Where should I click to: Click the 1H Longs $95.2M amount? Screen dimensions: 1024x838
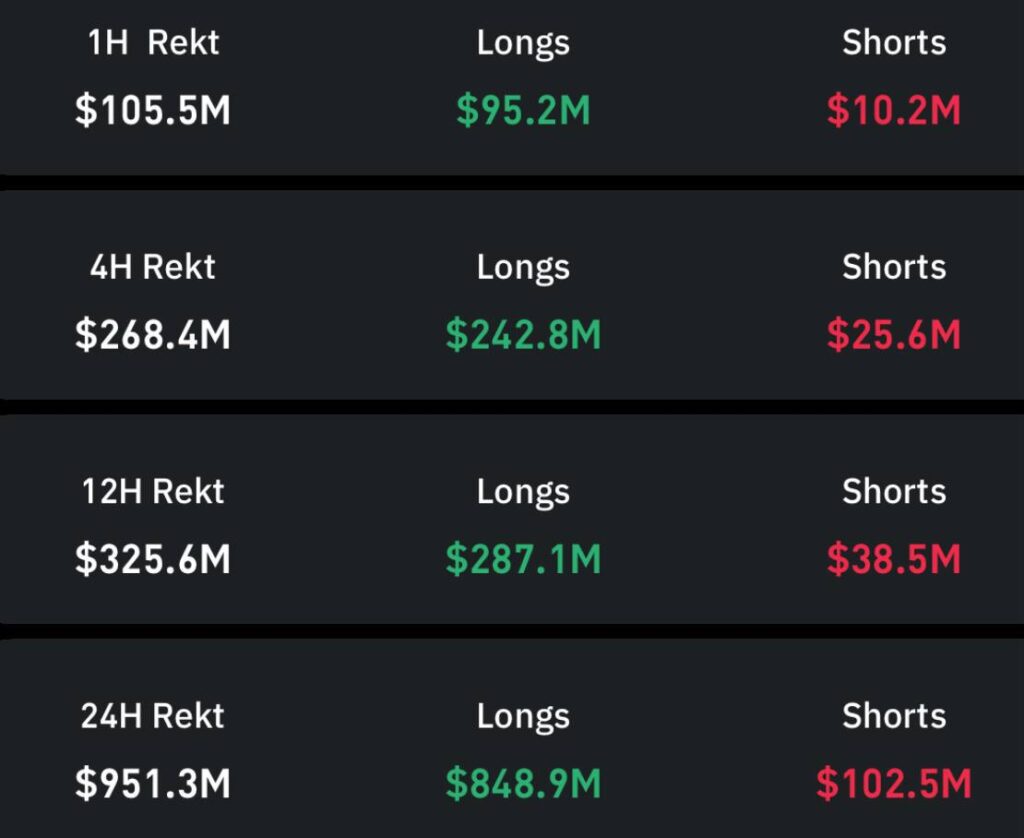[523, 110]
